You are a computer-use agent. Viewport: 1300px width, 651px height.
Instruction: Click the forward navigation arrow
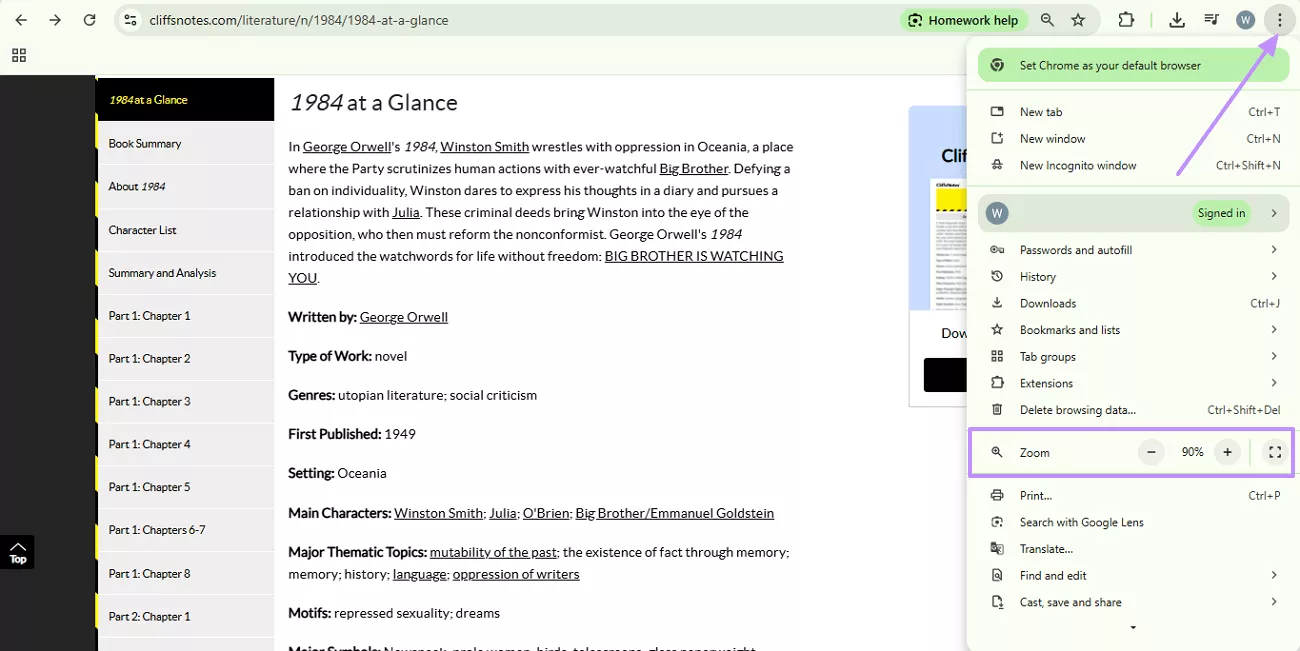coord(54,19)
